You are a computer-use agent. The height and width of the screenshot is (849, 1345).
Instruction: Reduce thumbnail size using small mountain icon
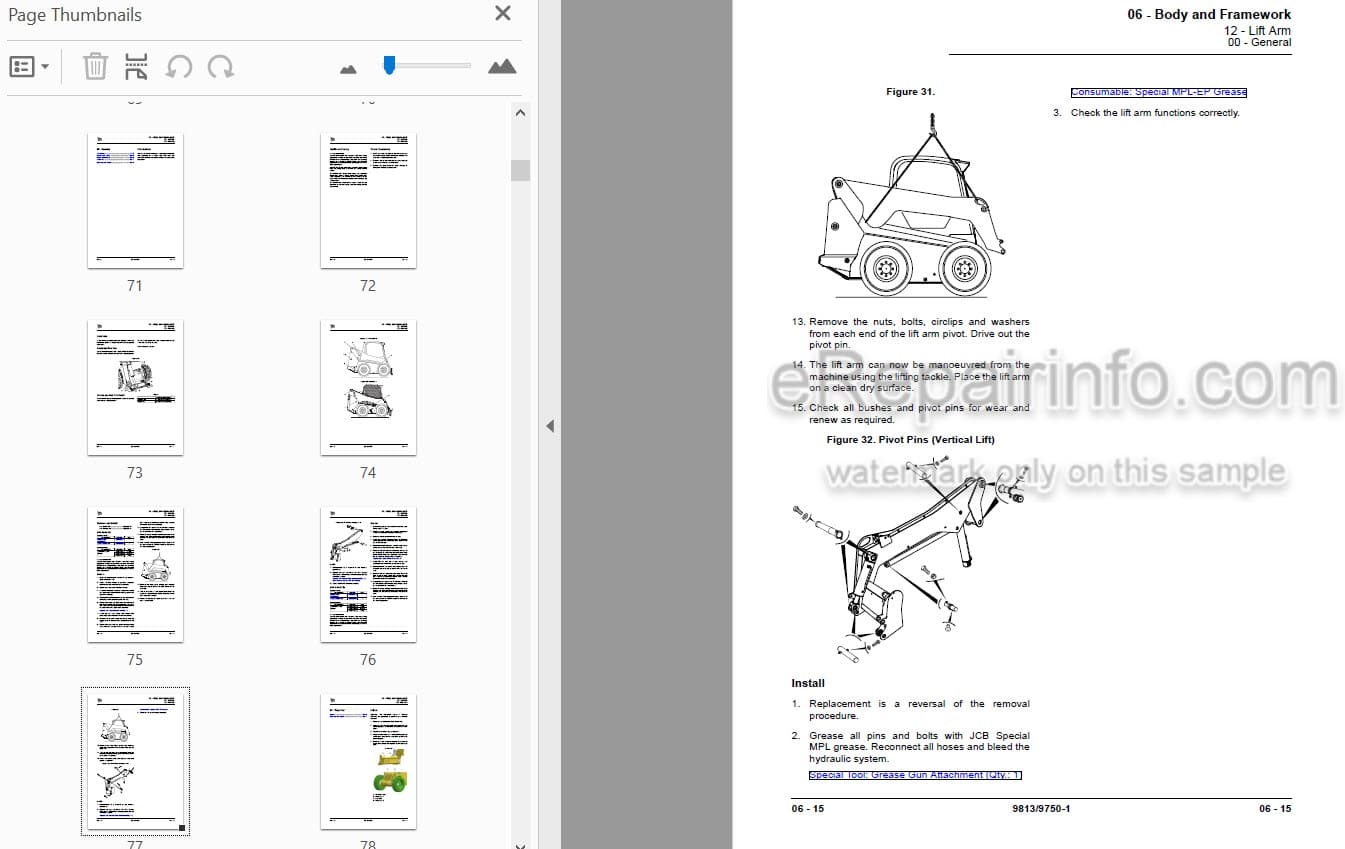[348, 69]
